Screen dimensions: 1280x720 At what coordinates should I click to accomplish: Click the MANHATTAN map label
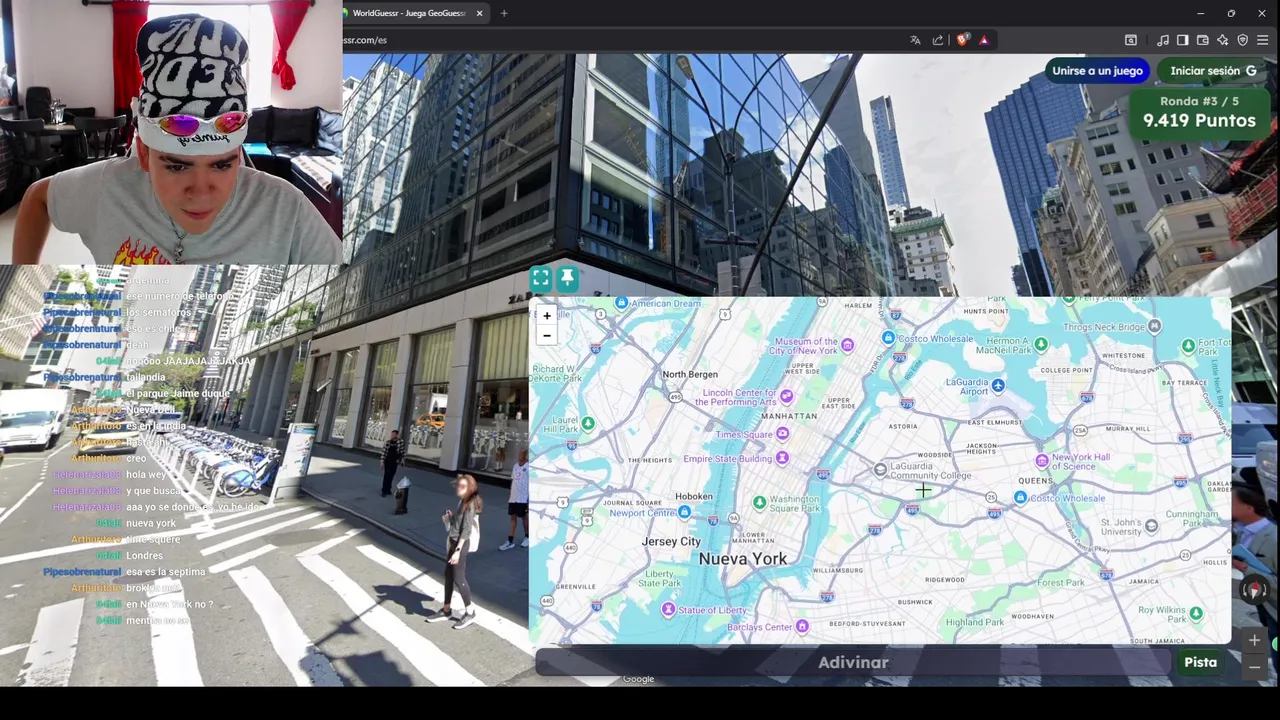(x=789, y=416)
